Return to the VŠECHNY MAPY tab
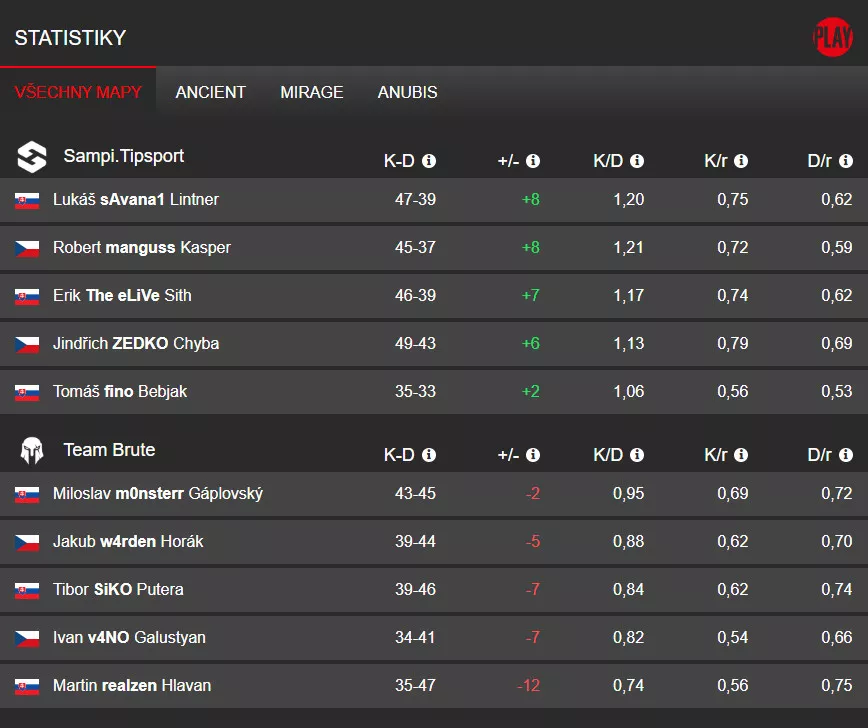This screenshot has width=868, height=728. (x=79, y=92)
